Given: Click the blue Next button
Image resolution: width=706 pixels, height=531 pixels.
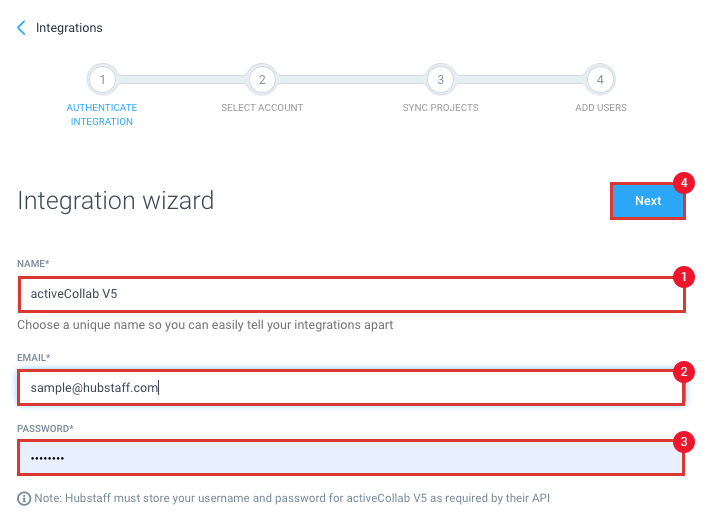Looking at the screenshot, I should click(647, 201).
